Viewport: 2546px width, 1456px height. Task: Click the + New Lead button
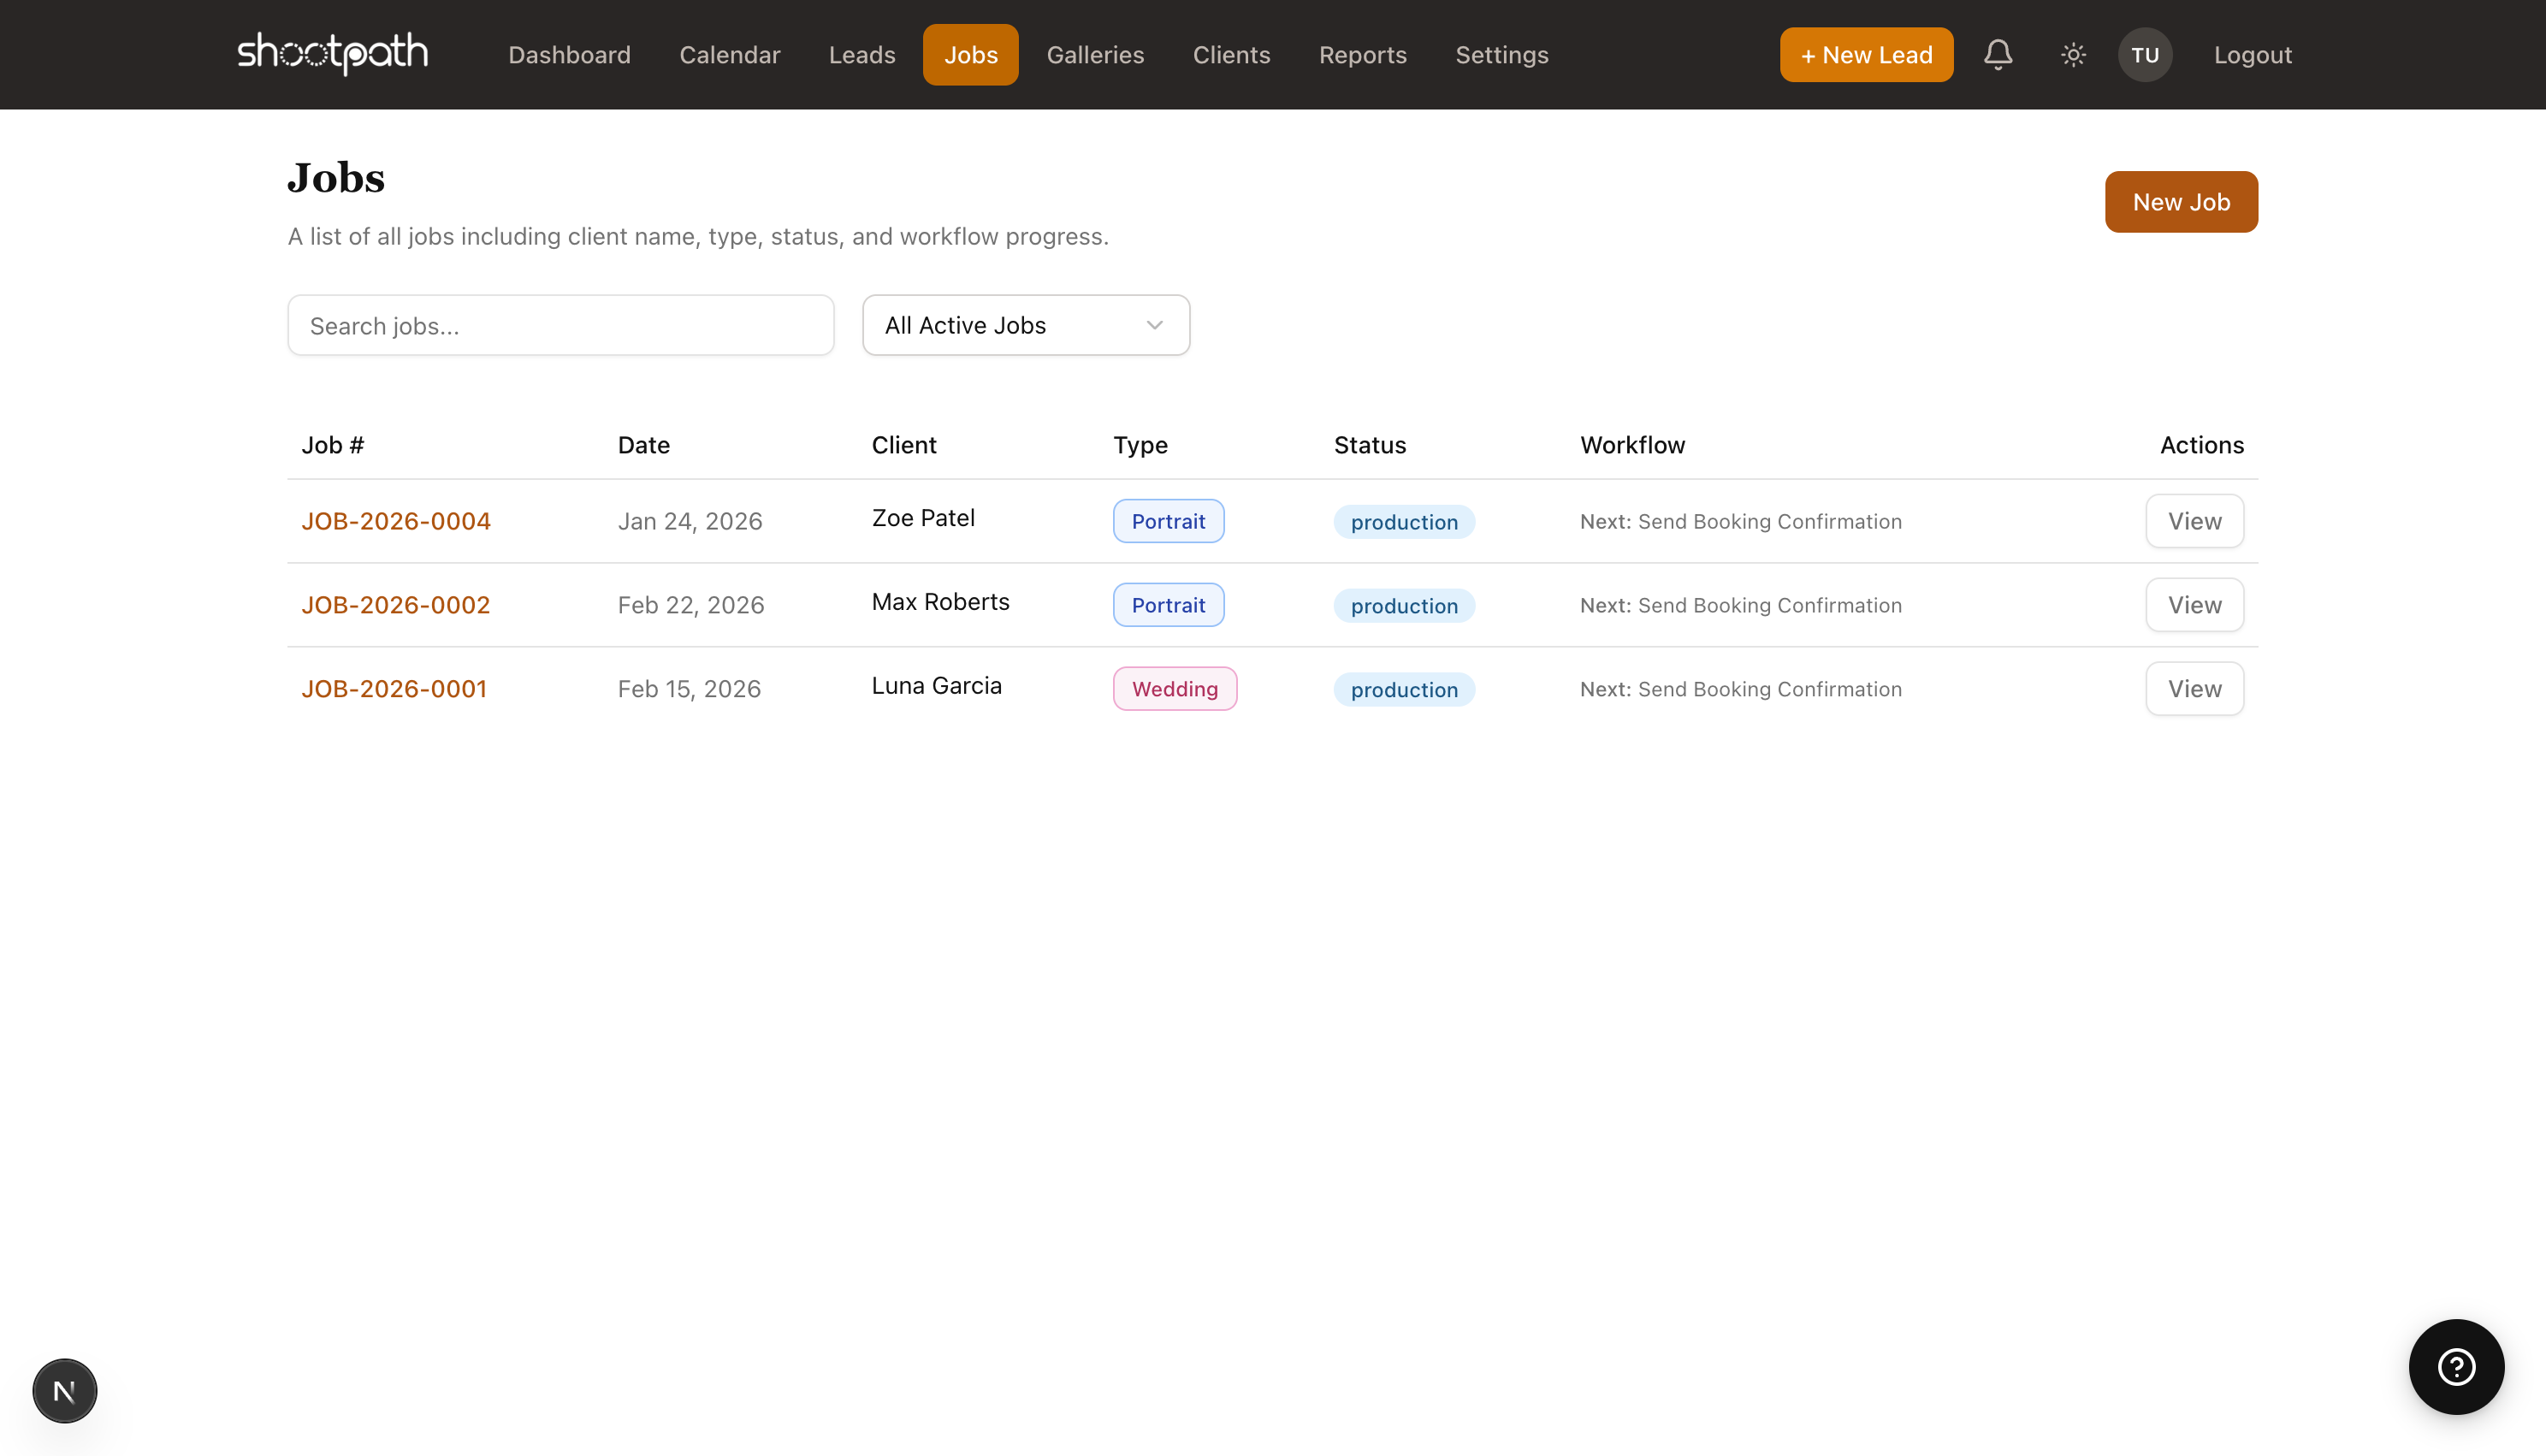pyautogui.click(x=1865, y=55)
